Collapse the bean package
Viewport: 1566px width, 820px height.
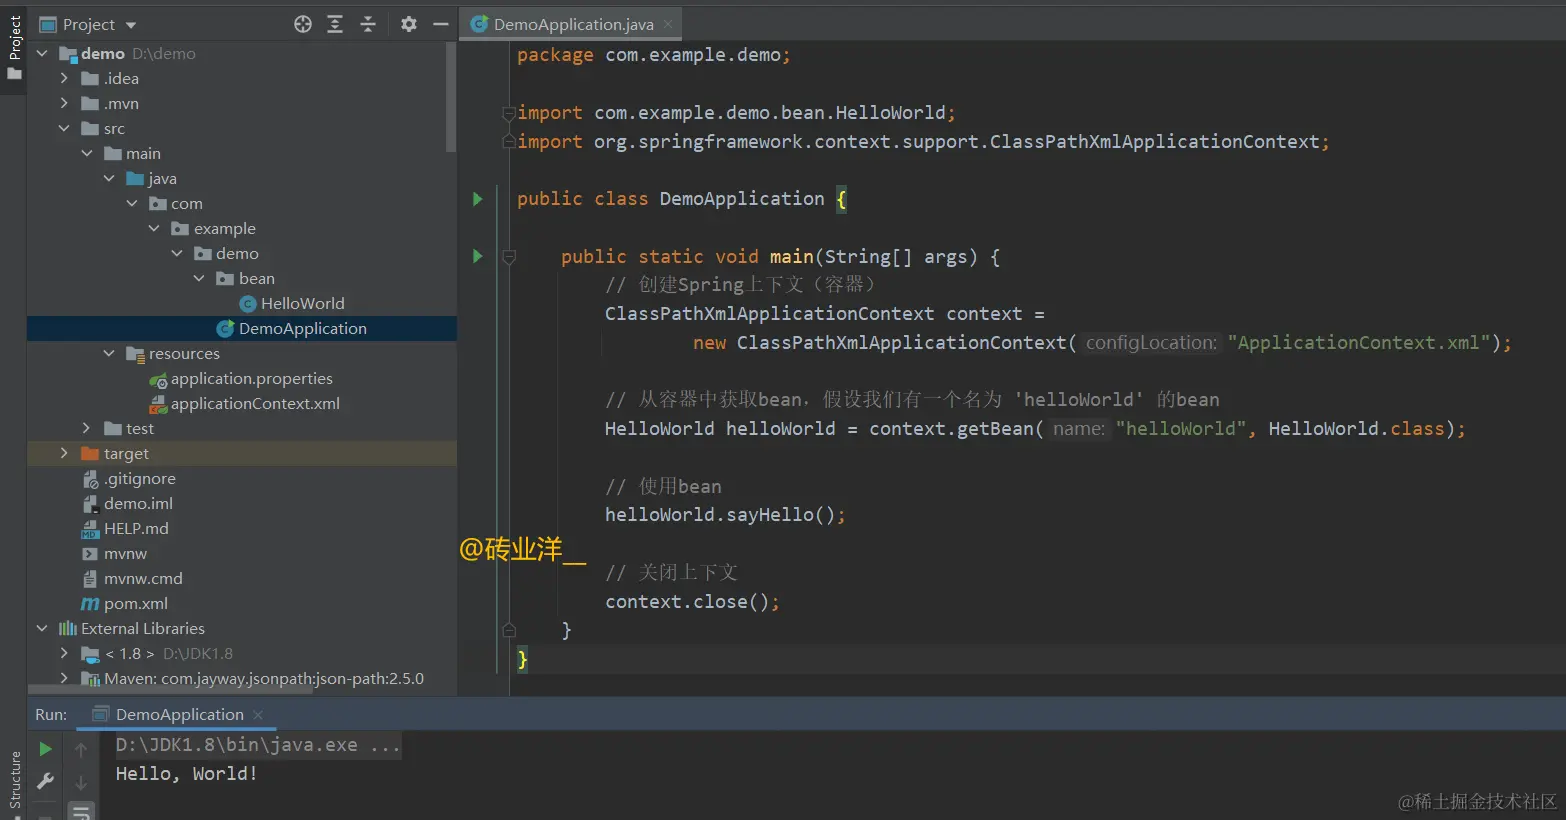pyautogui.click(x=199, y=278)
